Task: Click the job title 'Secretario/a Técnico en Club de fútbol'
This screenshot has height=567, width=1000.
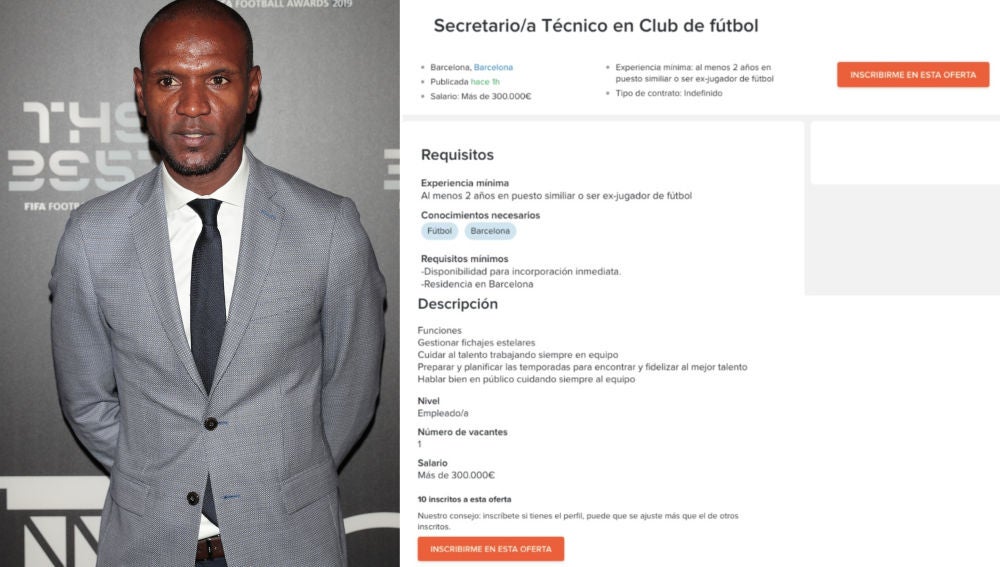Action: [594, 27]
